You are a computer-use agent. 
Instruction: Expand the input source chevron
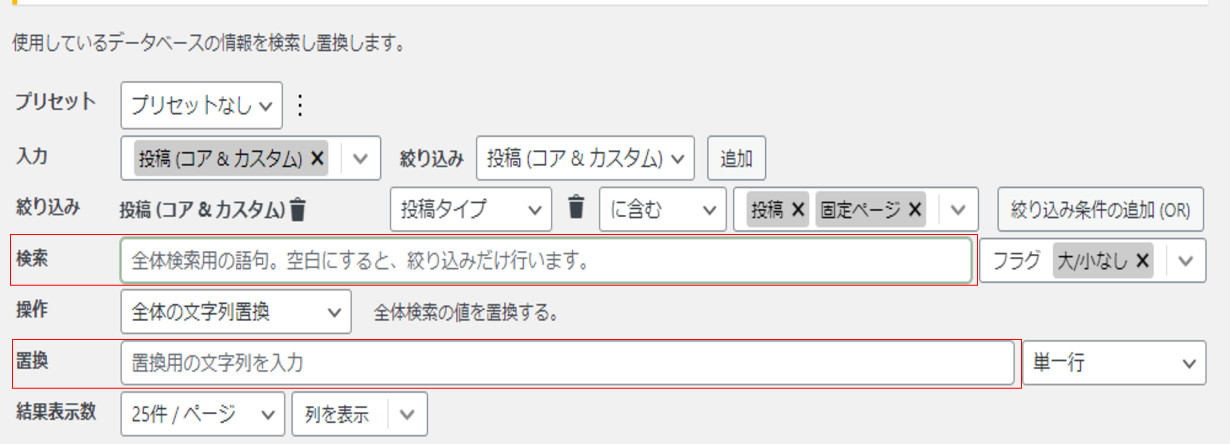coord(361,157)
